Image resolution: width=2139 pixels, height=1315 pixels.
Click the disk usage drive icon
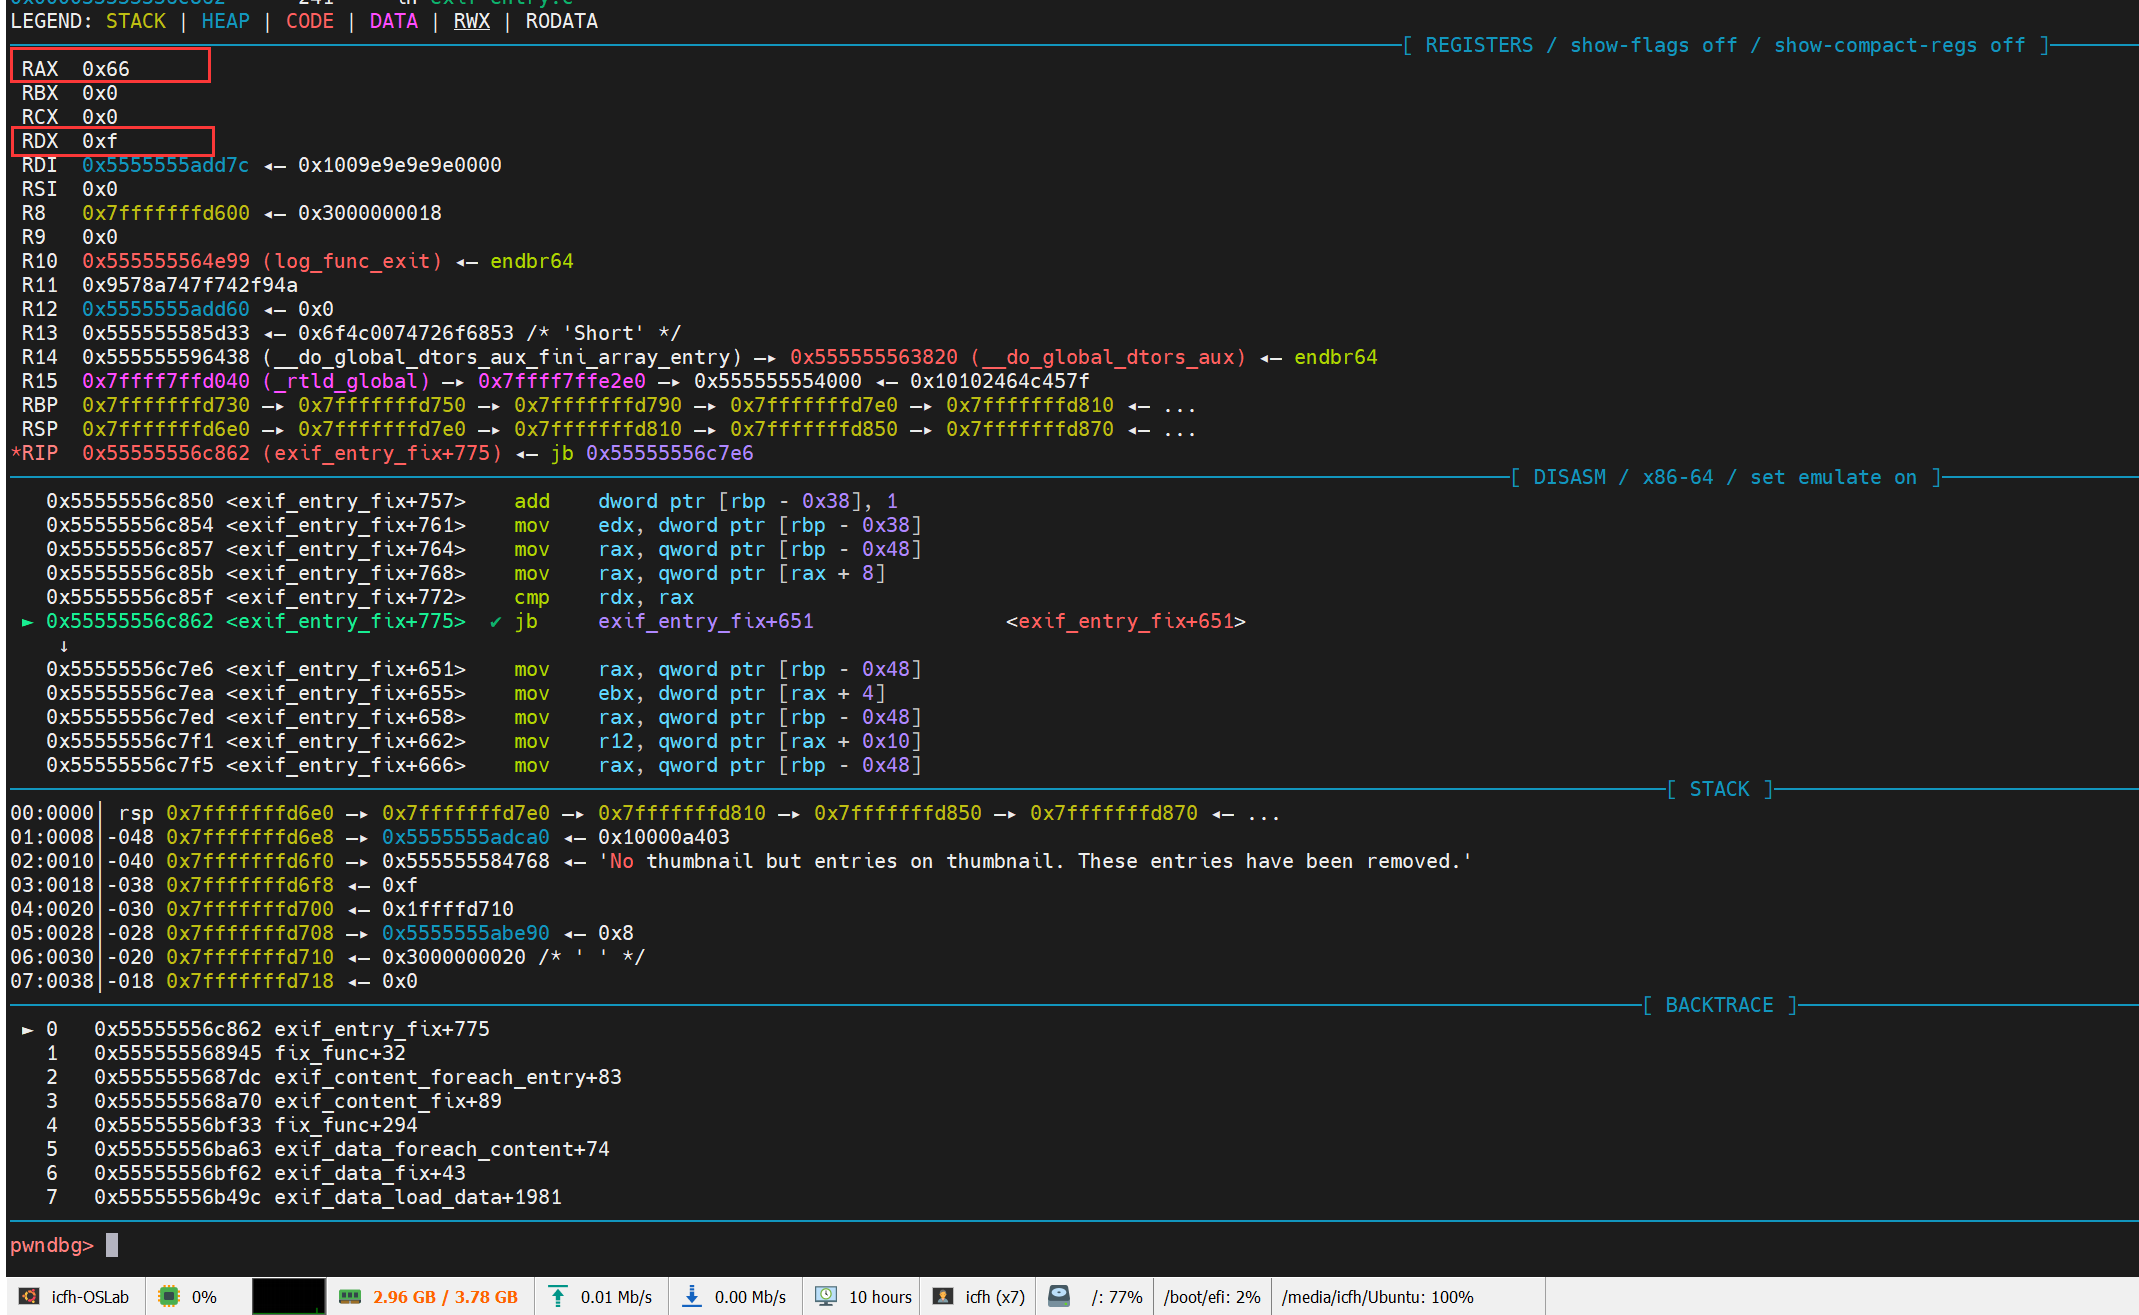click(x=1059, y=1296)
